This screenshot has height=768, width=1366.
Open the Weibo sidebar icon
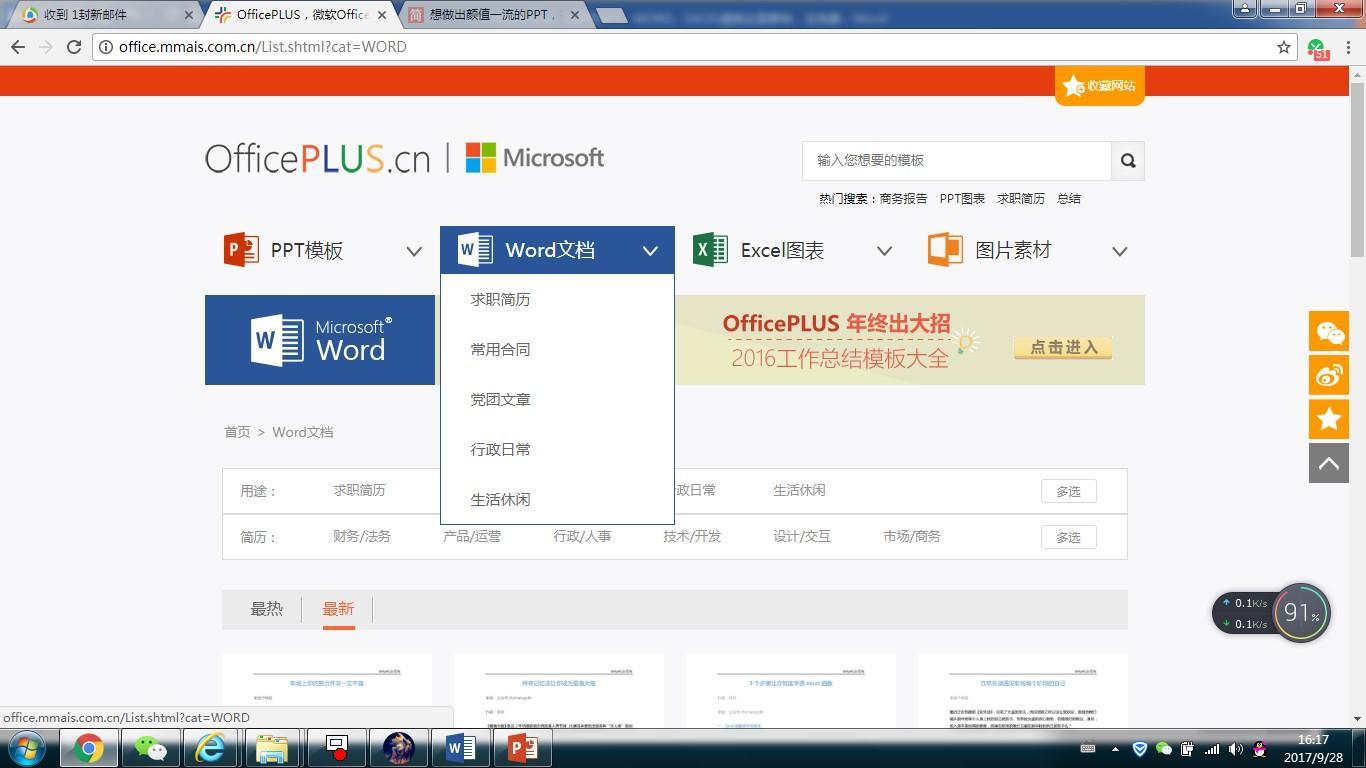tap(1329, 375)
